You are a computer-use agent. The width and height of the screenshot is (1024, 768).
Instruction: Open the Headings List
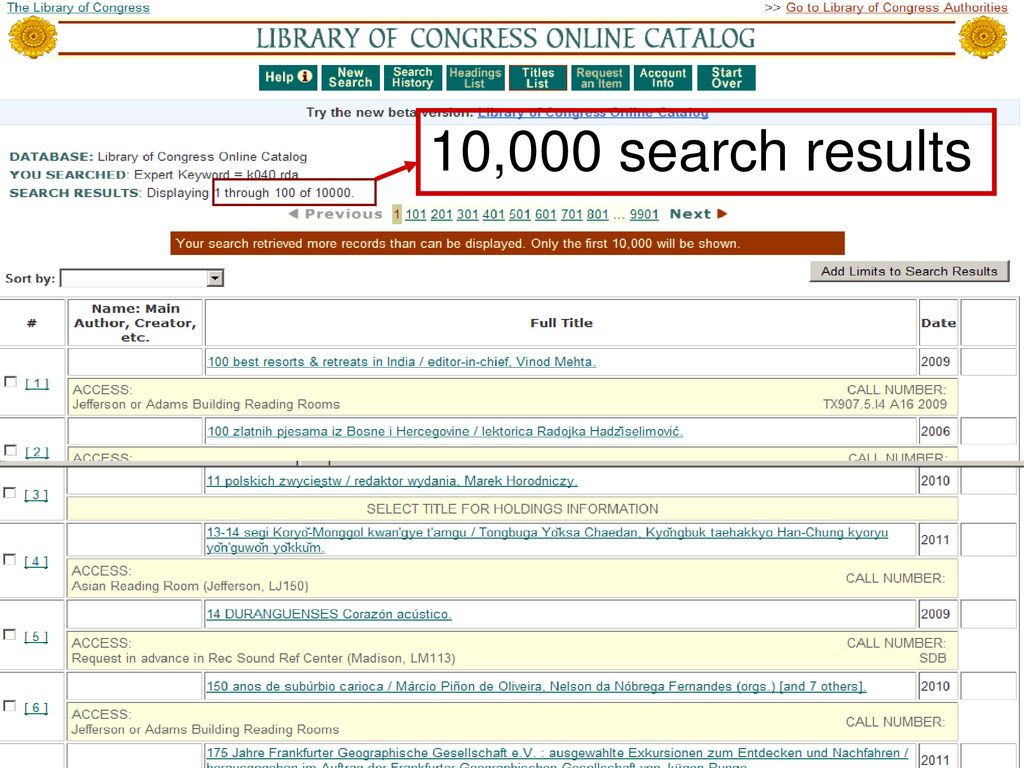pyautogui.click(x=475, y=77)
